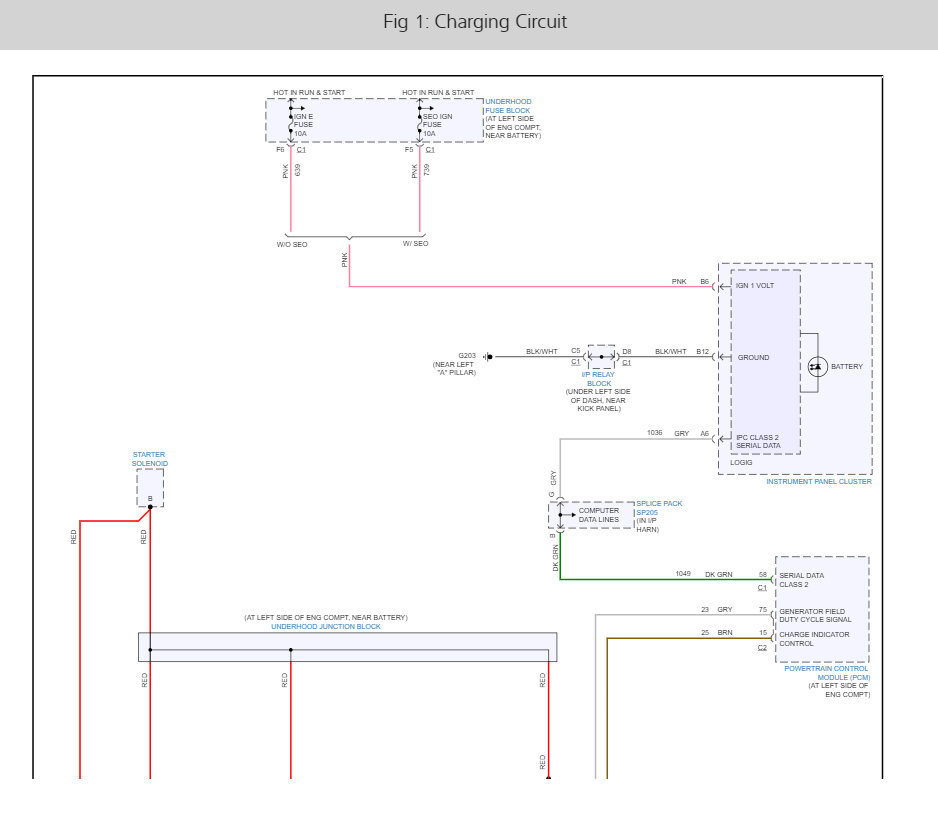Click the LOGIC label in the cluster
Screen dimensions: 938x816
tap(741, 462)
